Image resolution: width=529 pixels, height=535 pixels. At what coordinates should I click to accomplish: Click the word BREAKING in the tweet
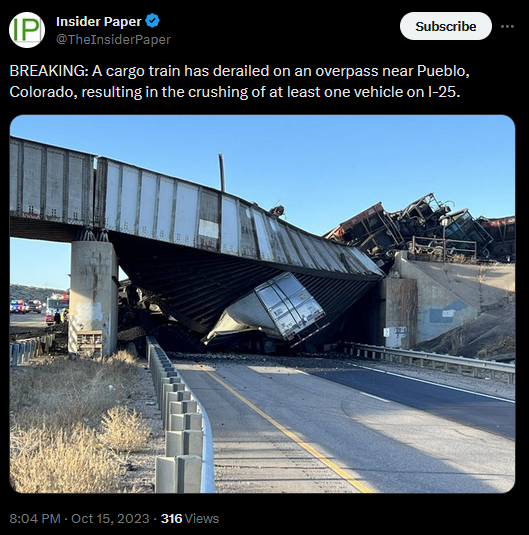pyautogui.click(x=48, y=71)
